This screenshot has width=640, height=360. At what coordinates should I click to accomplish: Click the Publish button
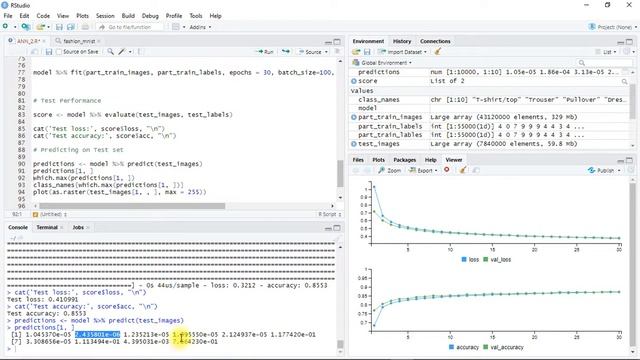coord(601,170)
